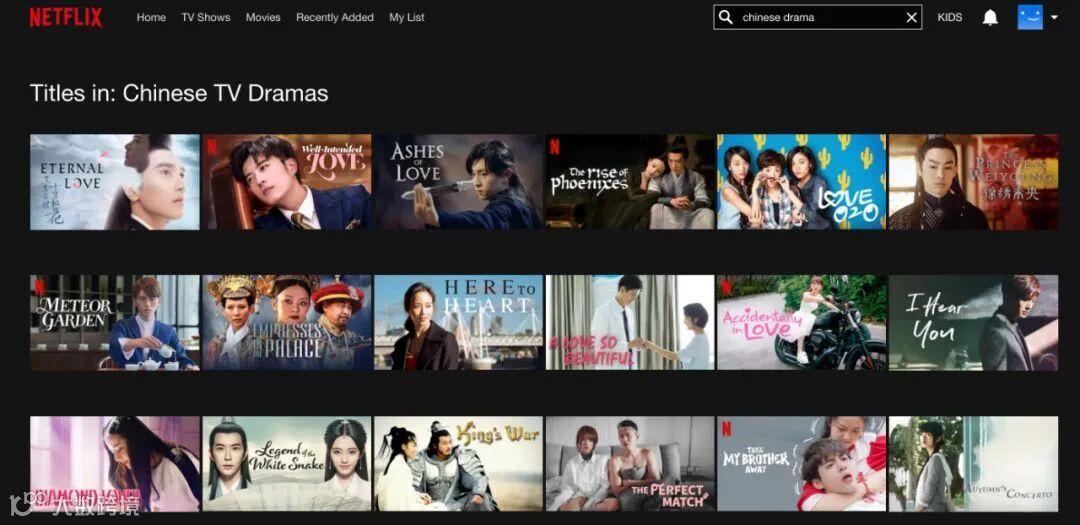
Task: Open the Eternal Love thumbnail
Action: [115, 182]
